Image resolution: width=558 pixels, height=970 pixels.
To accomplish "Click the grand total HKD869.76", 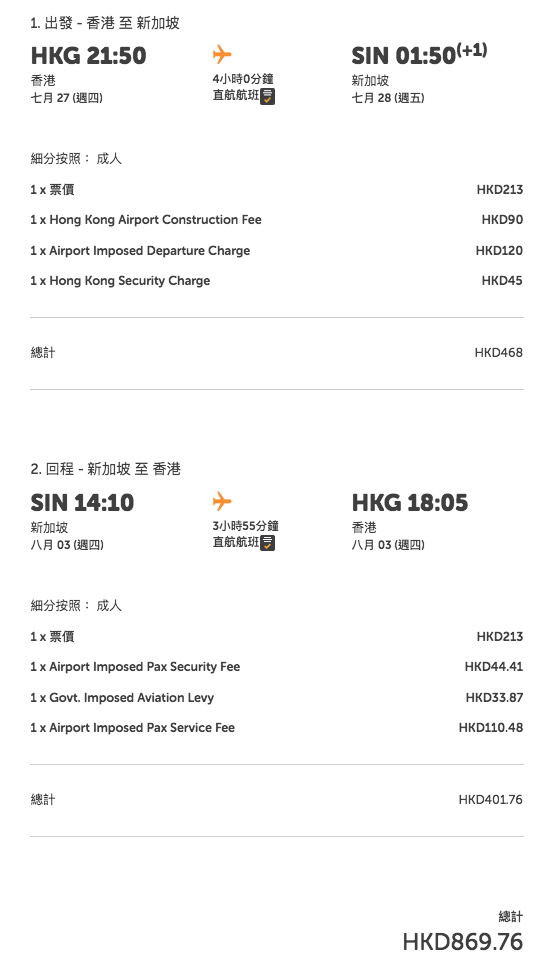I will click(x=463, y=942).
